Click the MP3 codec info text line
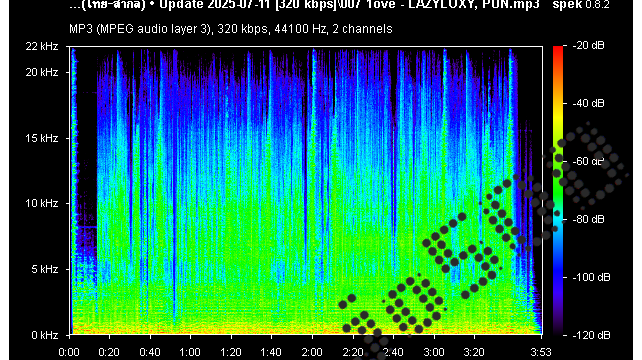The height and width of the screenshot is (360, 642). coord(231,29)
